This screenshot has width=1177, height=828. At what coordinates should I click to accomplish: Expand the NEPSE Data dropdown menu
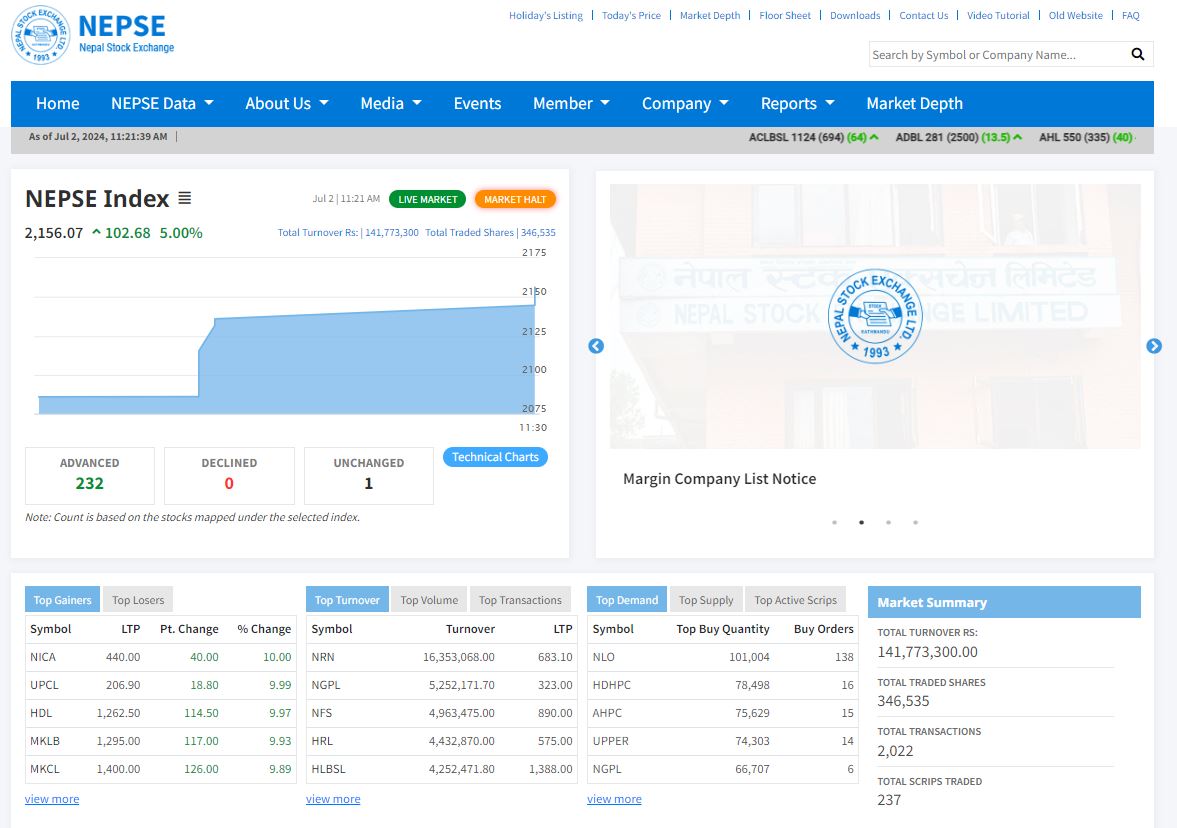162,104
